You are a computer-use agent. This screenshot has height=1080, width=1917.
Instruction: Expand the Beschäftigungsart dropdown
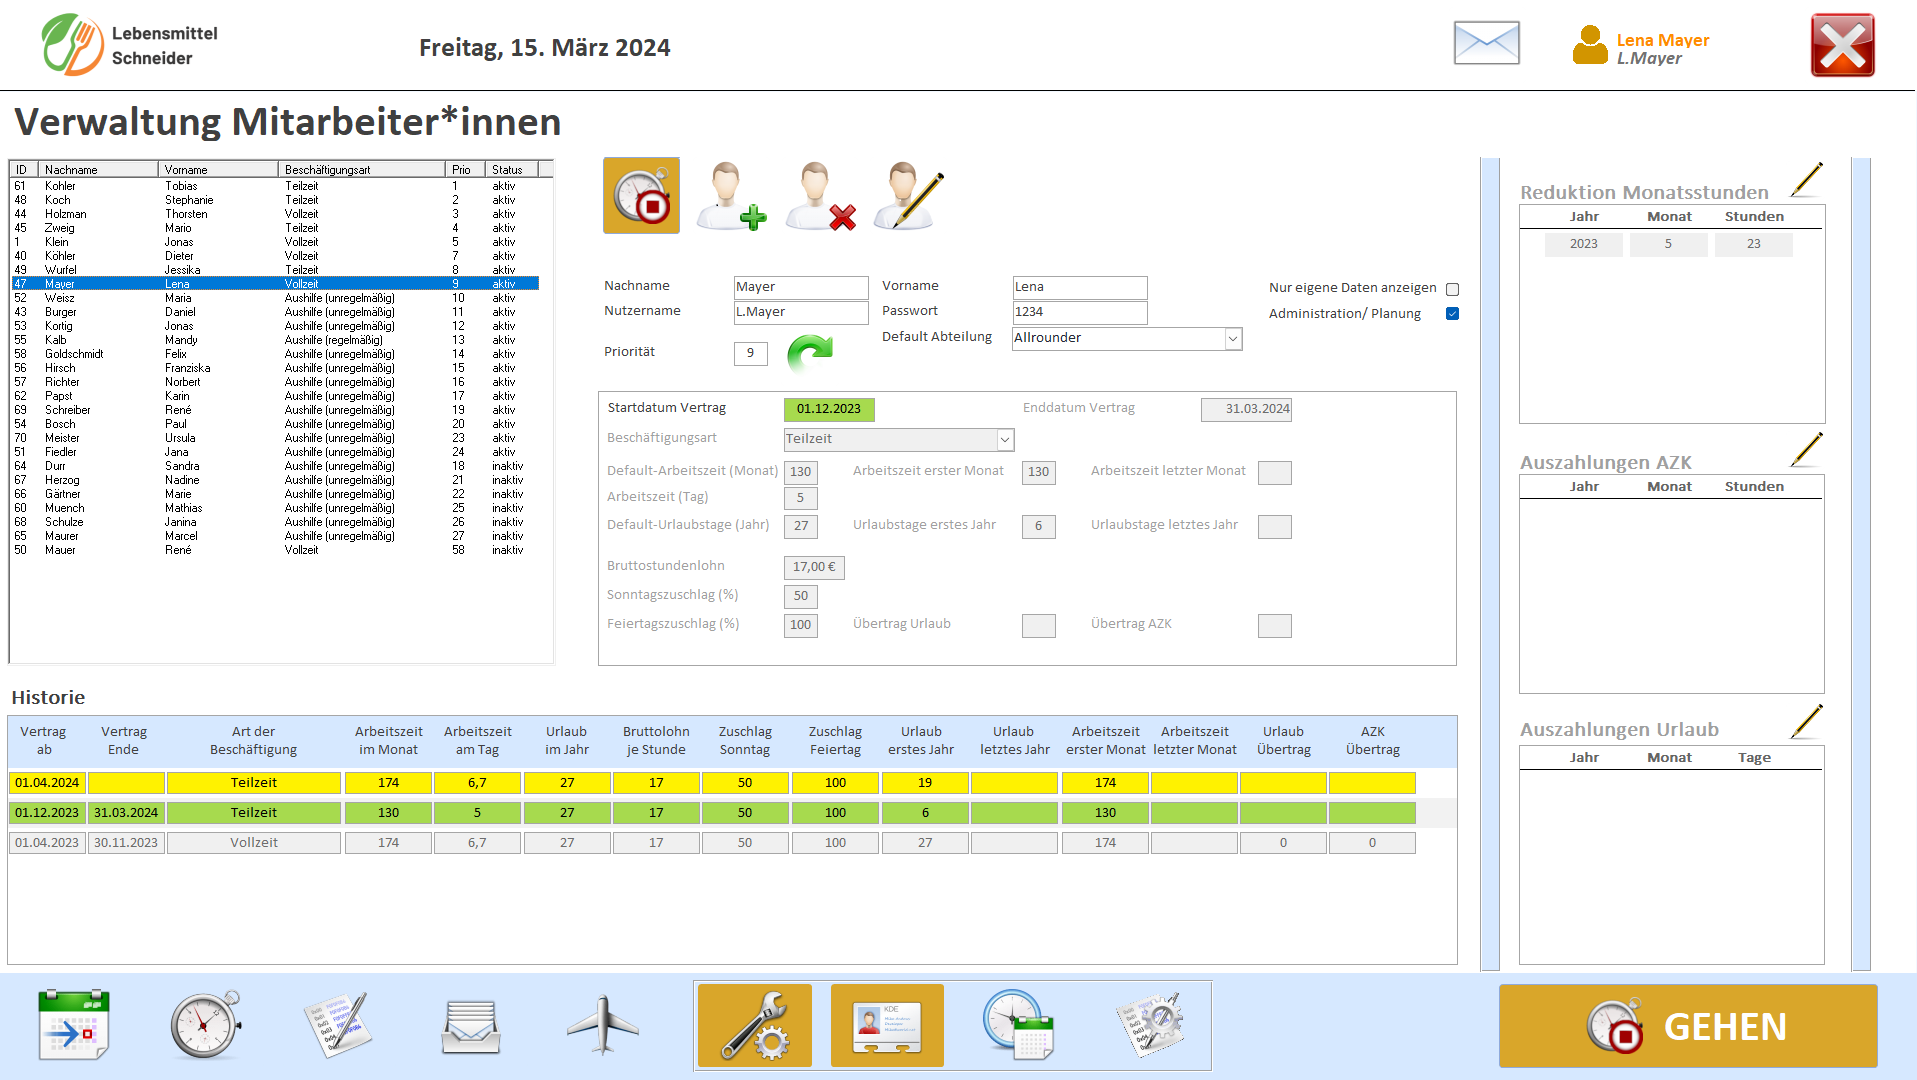tap(1004, 440)
